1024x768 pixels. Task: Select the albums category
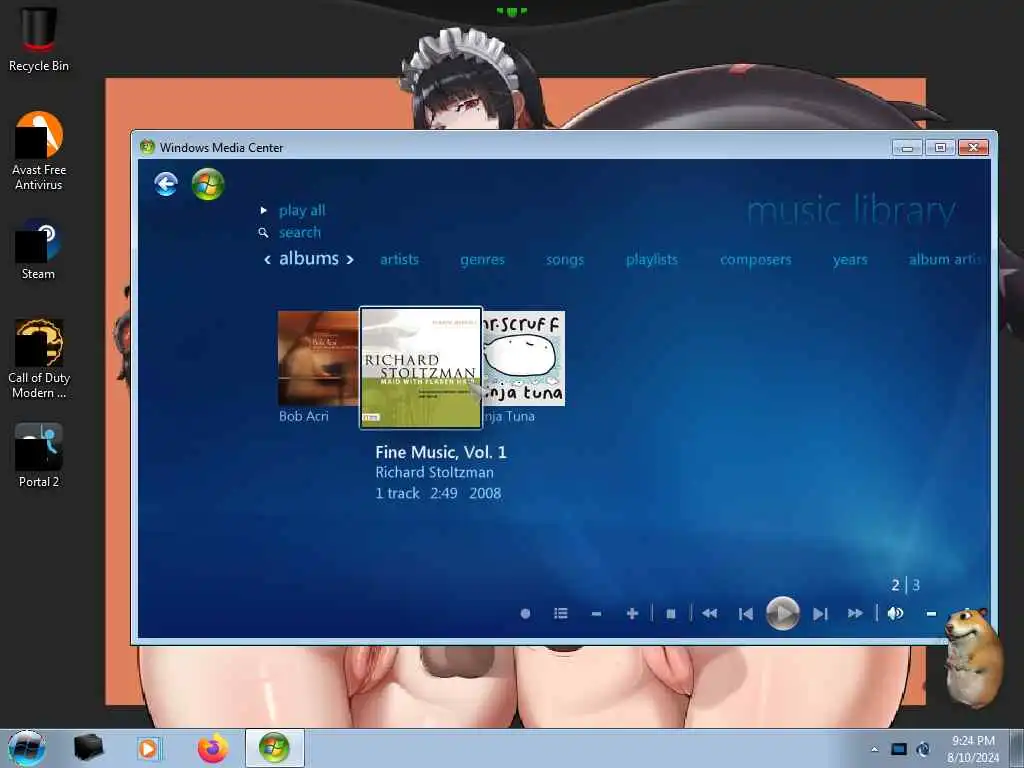(309, 258)
